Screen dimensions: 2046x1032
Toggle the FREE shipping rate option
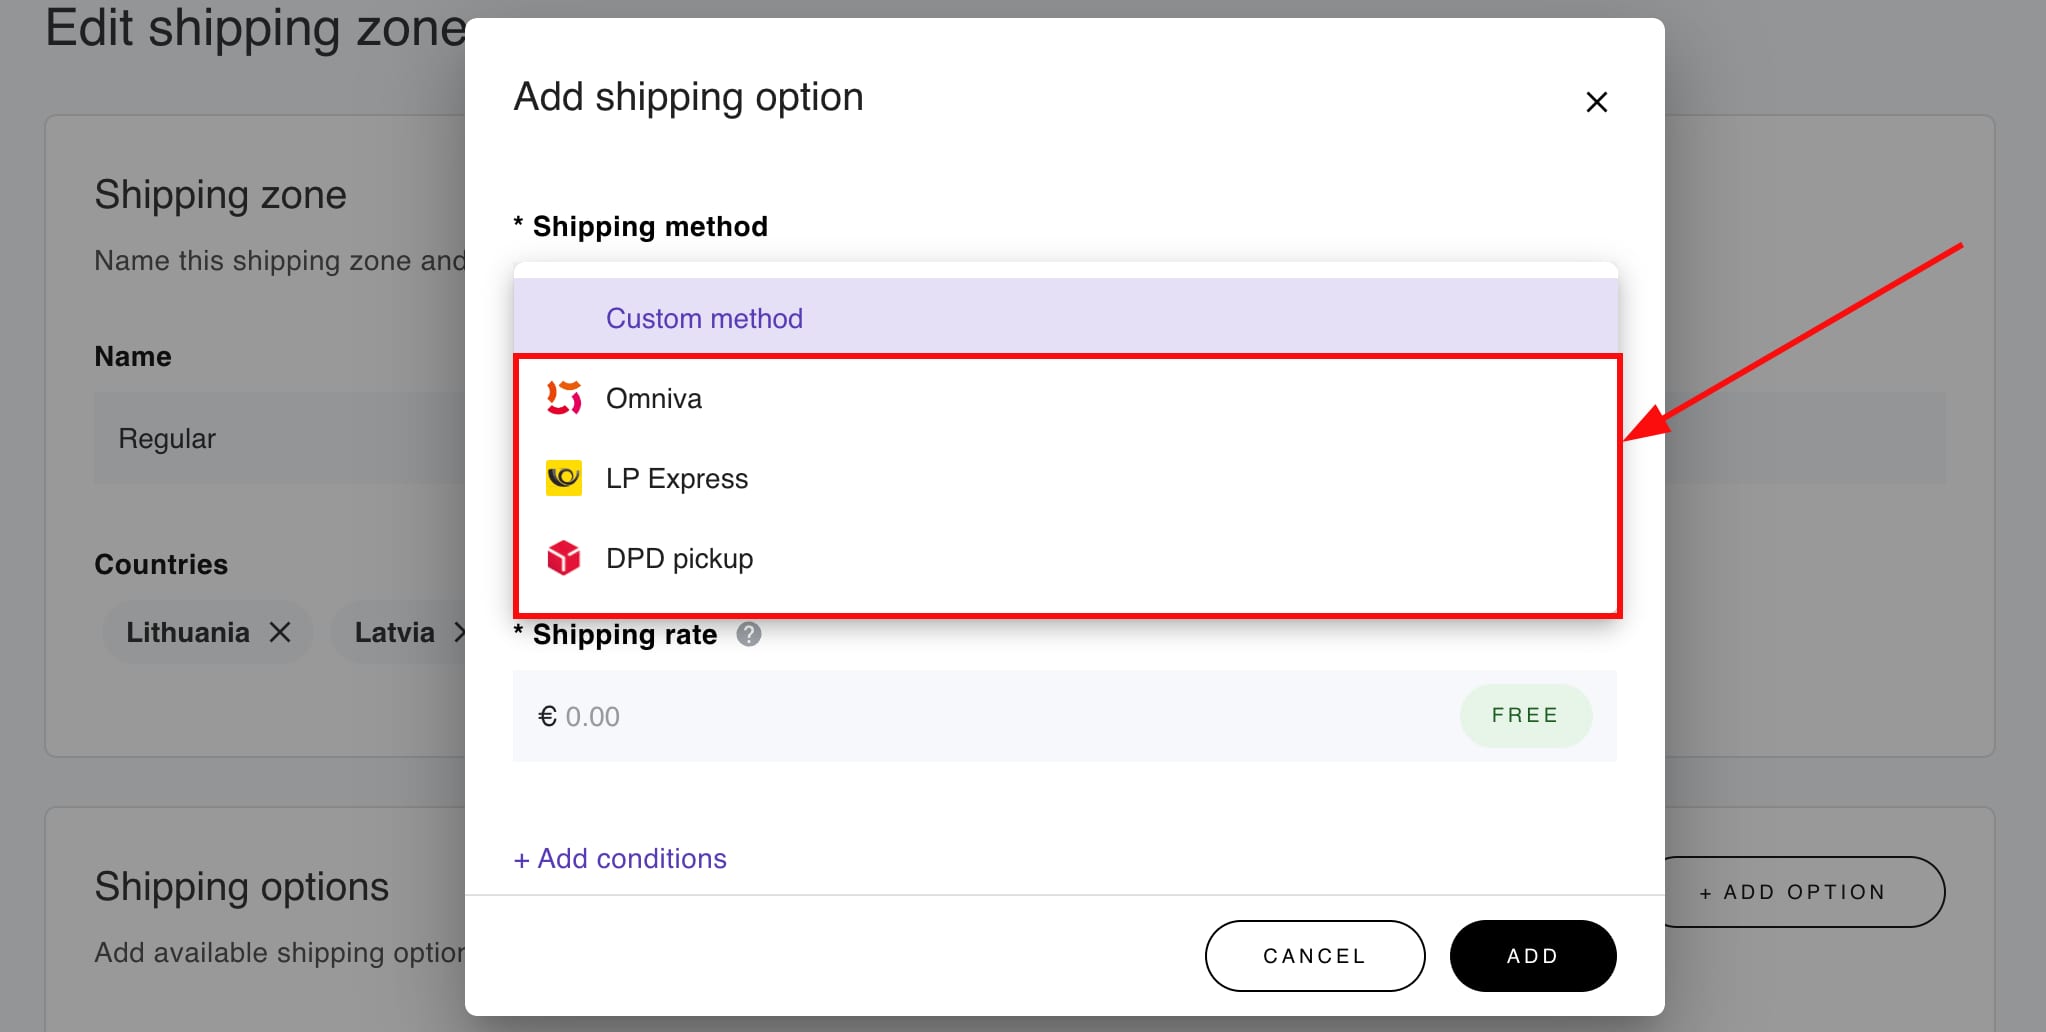(x=1524, y=715)
